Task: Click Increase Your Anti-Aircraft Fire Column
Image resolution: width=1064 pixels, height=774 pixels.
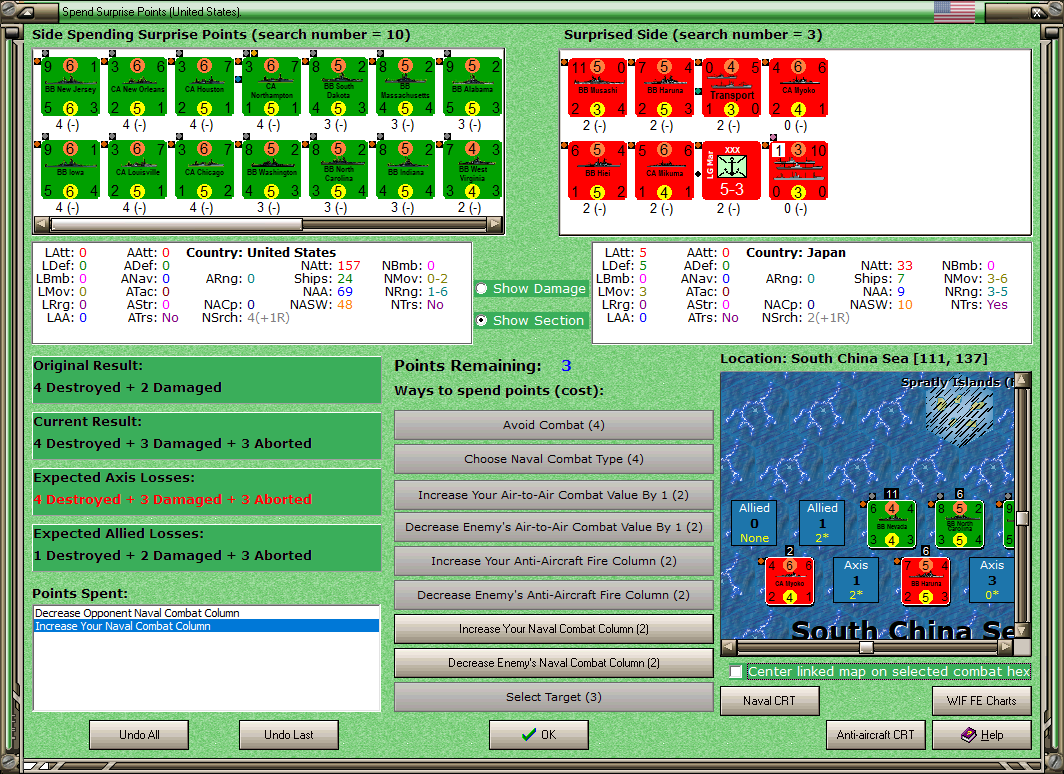Action: click(554, 561)
